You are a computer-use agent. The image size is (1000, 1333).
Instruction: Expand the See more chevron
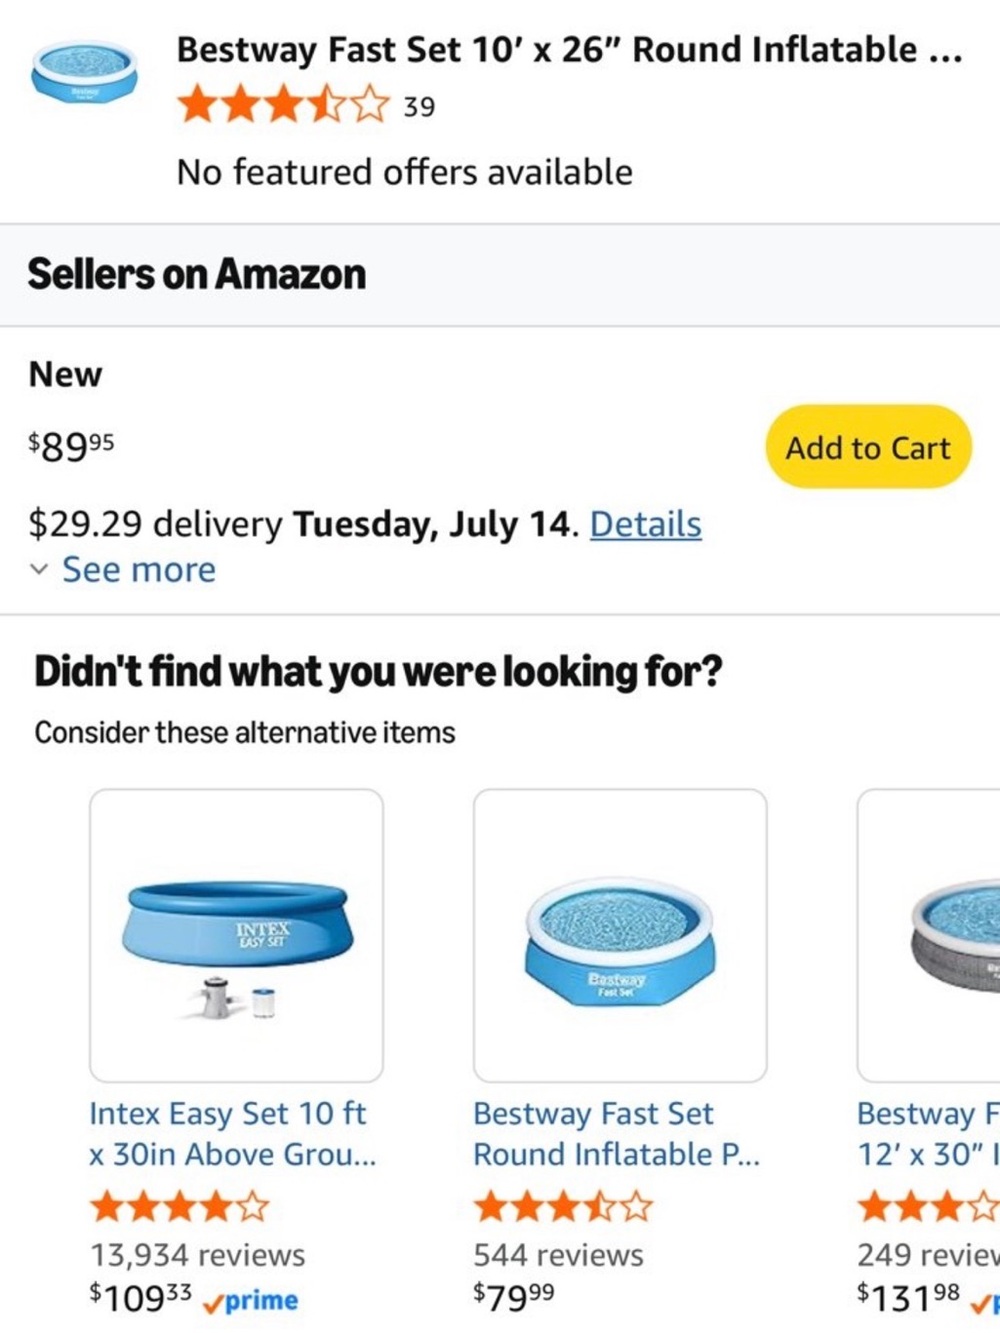point(39,570)
